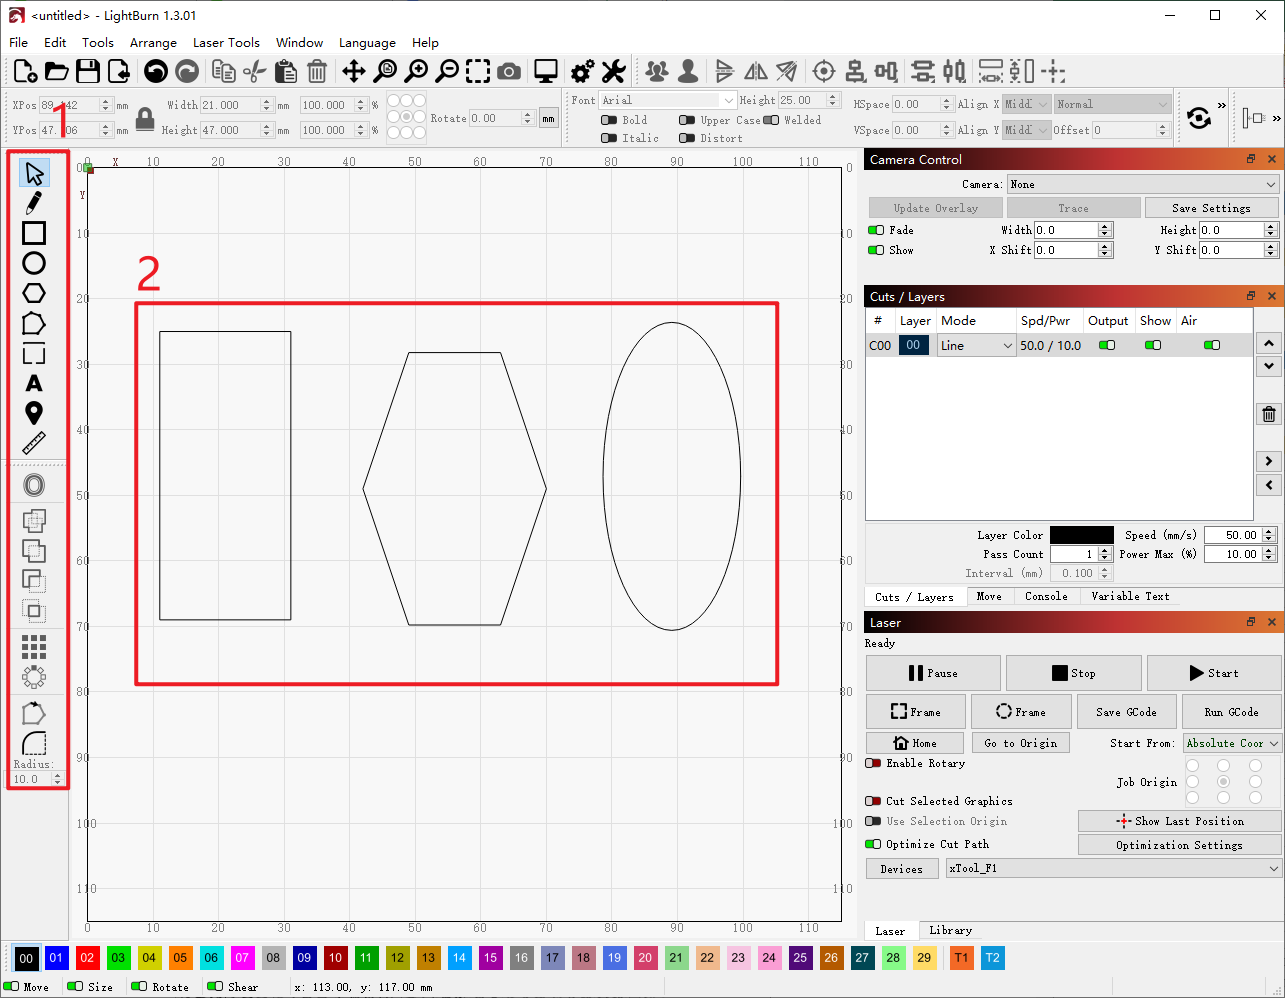
Task: Toggle Output for layer C00
Action: pyautogui.click(x=1107, y=345)
